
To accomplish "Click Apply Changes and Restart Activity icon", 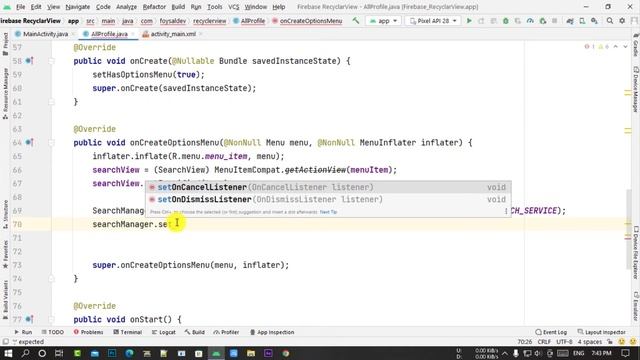I will coord(481,20).
